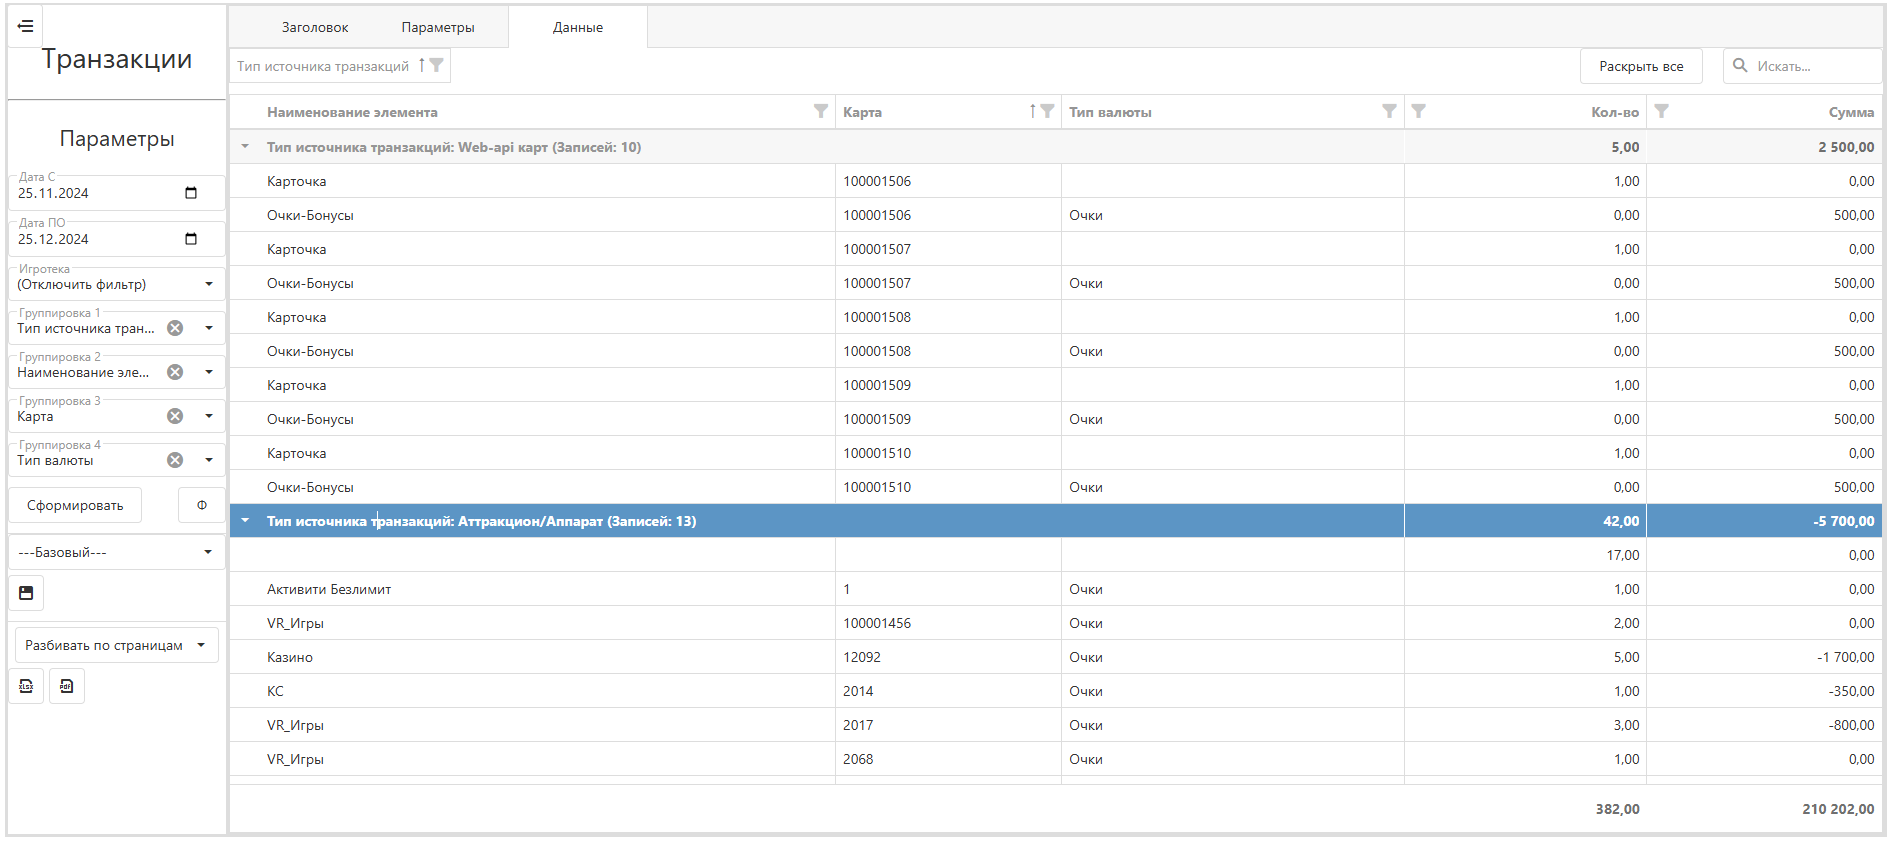
Task: Open the Дата С calendar picker
Action: click(x=191, y=193)
